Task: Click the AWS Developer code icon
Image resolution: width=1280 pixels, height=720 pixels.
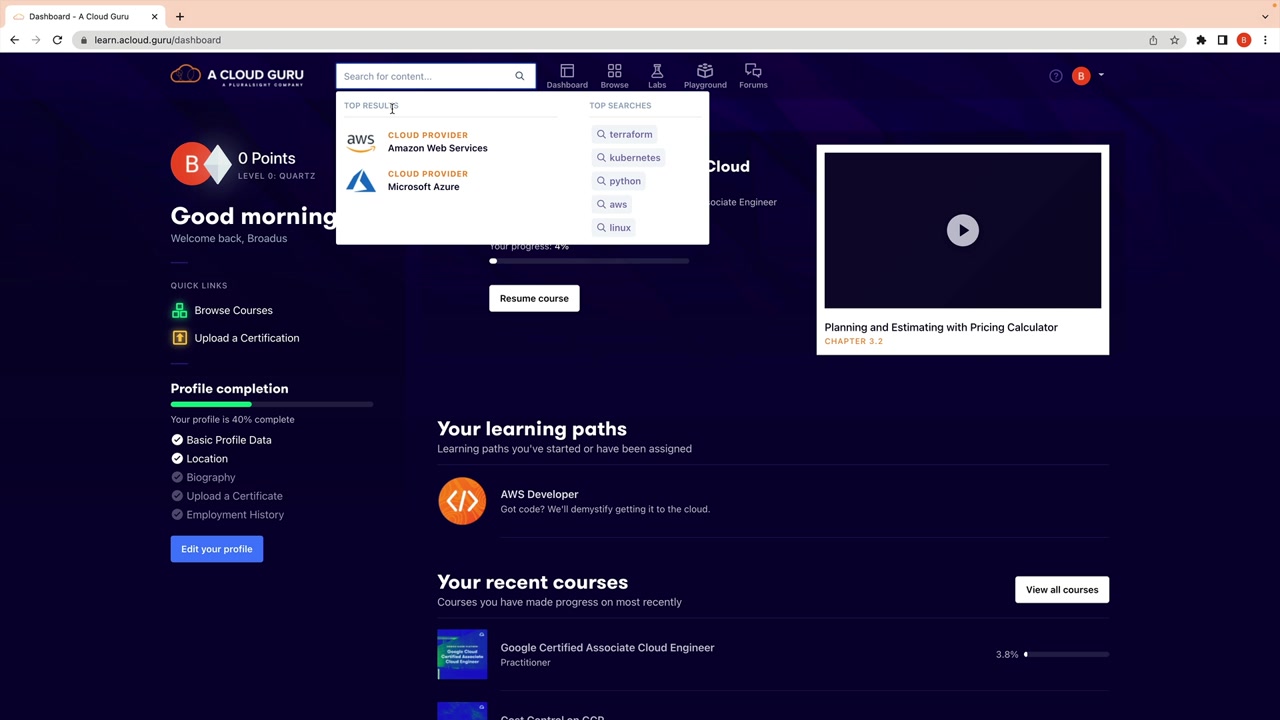Action: (x=462, y=501)
